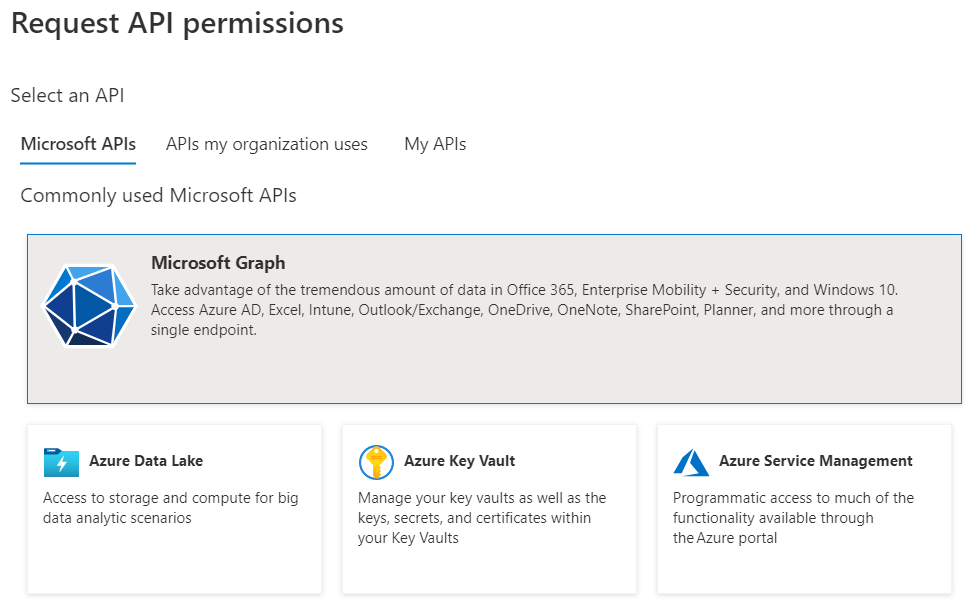Click the Azure Key Vault key icon
Image resolution: width=975 pixels, height=610 pixels.
pos(376,462)
